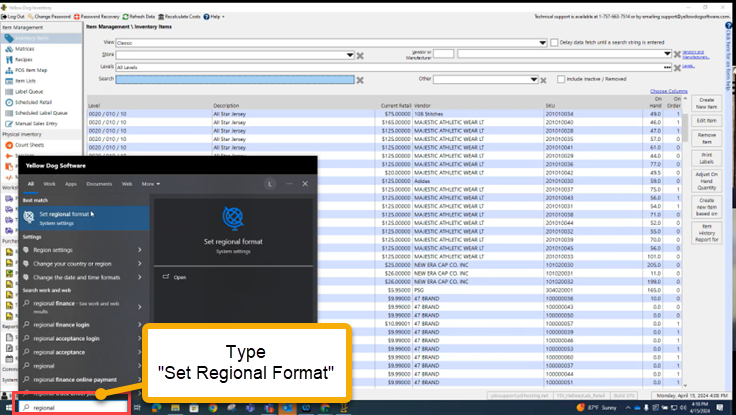The width and height of the screenshot is (736, 415).
Task: Click the vendor code input box
Action: coord(444,54)
